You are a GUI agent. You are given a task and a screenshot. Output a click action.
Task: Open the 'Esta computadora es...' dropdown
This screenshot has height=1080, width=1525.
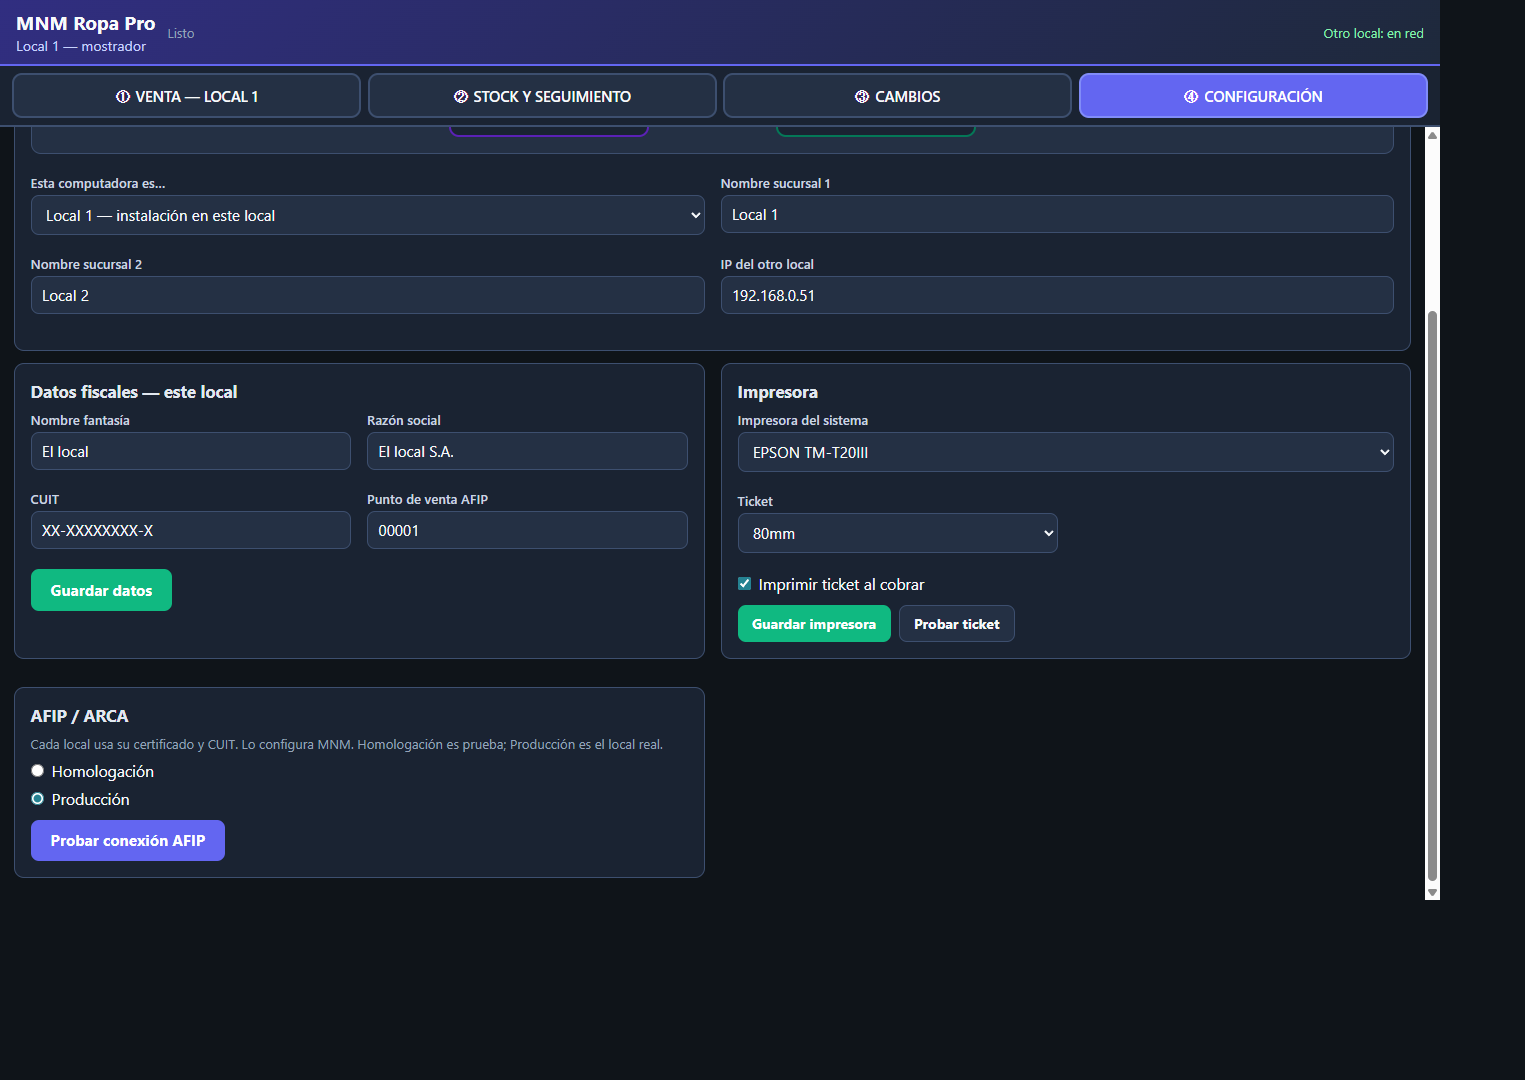[x=368, y=215]
